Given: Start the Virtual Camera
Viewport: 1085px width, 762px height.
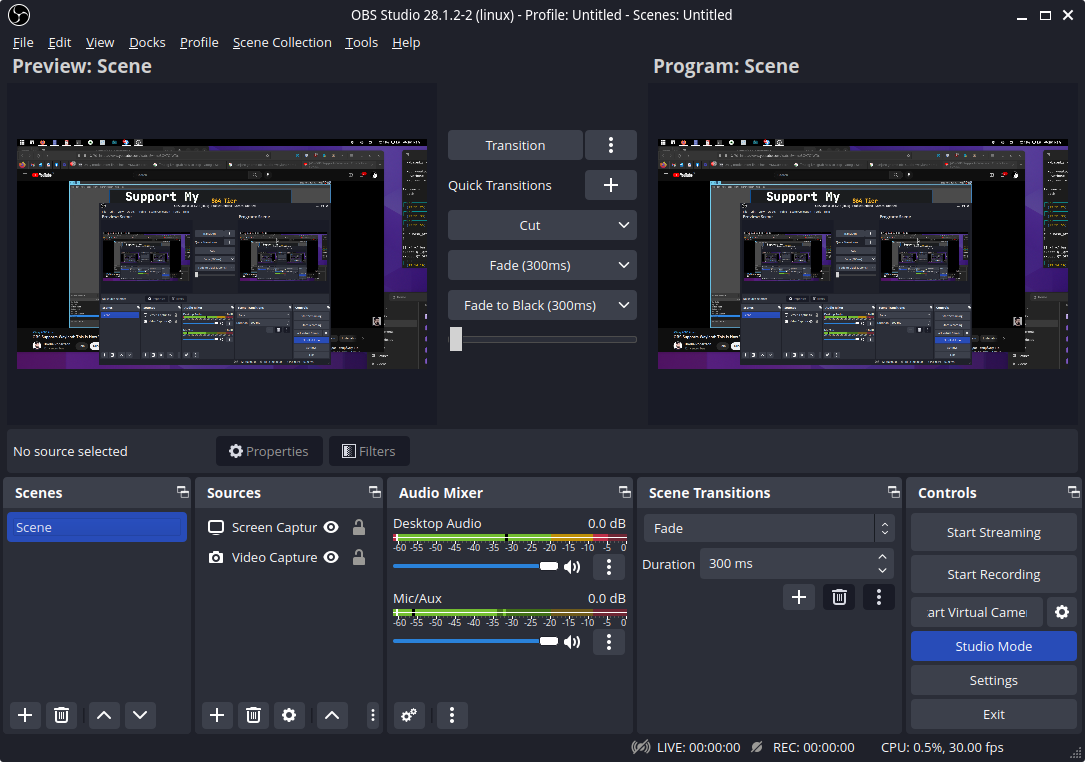Looking at the screenshot, I should 976,612.
